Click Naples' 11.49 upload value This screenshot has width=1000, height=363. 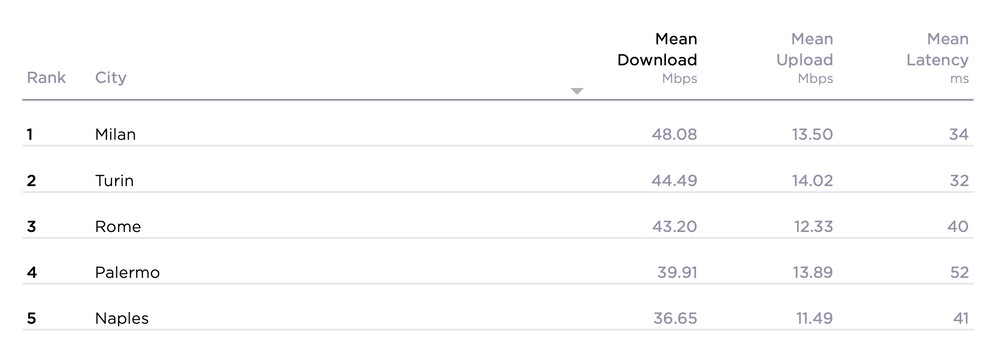tap(814, 318)
